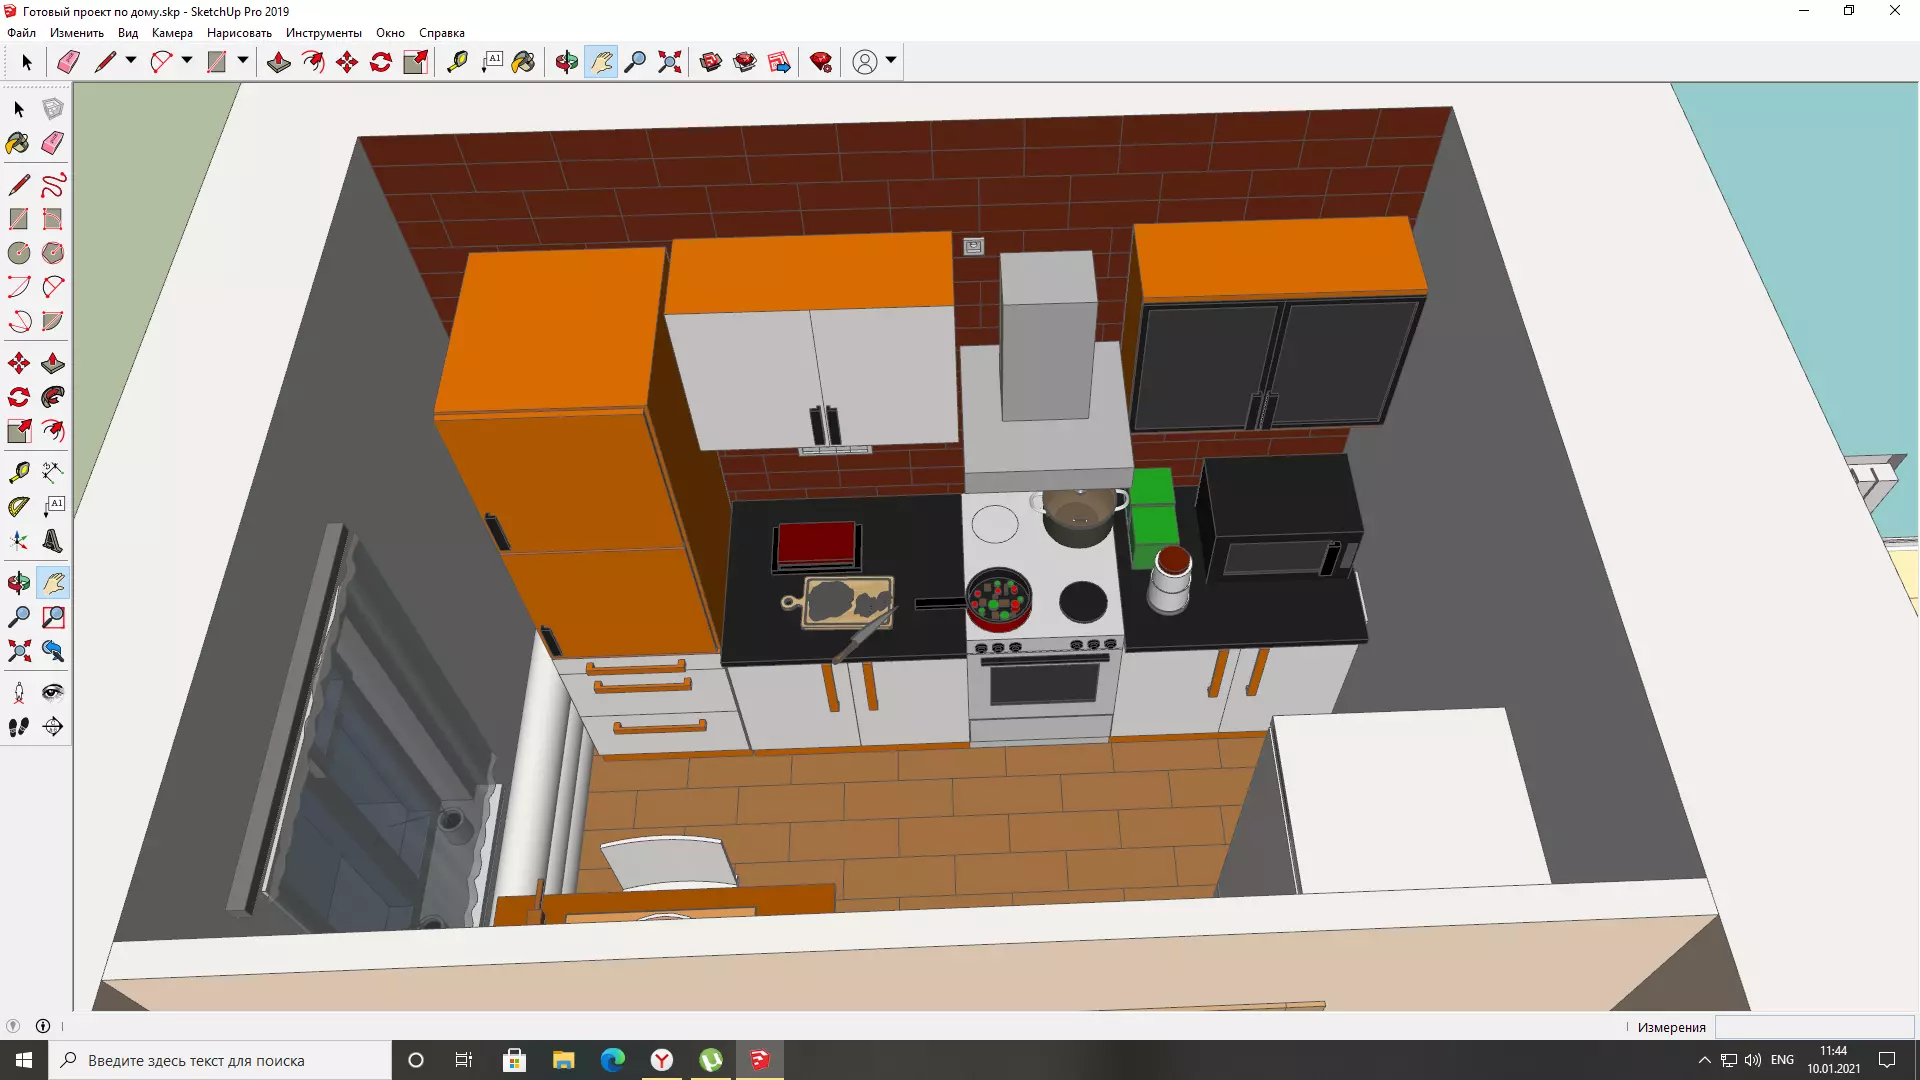Expand the Line tool dropdown arrow
This screenshot has width=1920, height=1080.
click(131, 61)
